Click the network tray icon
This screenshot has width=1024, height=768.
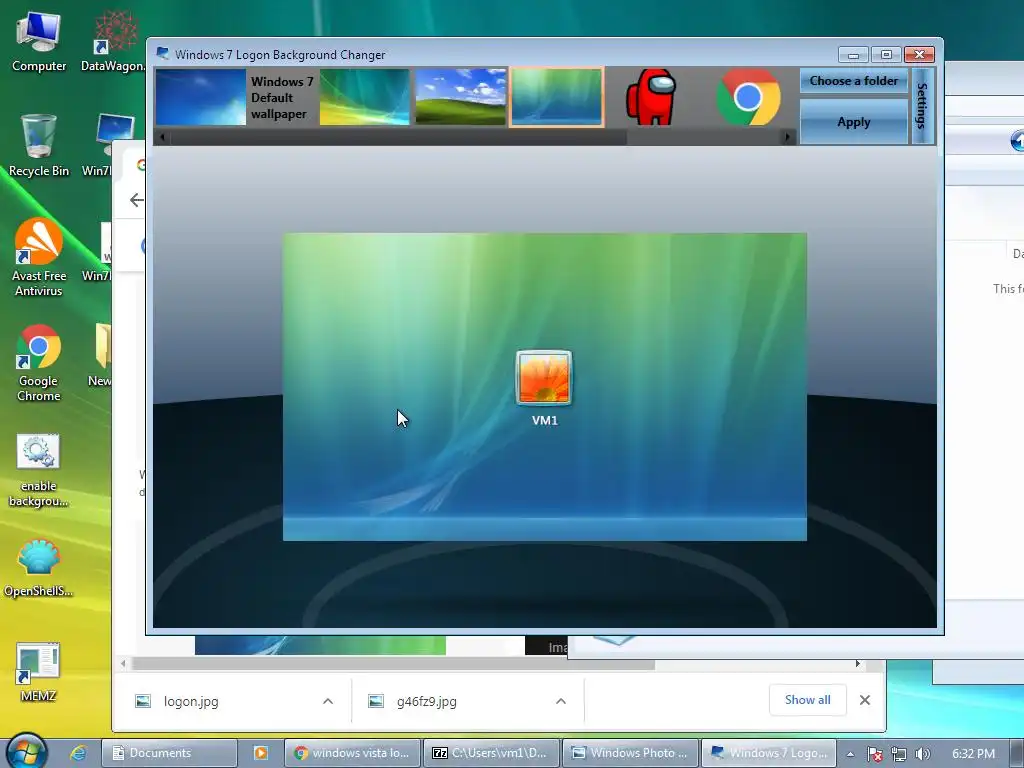(899, 754)
